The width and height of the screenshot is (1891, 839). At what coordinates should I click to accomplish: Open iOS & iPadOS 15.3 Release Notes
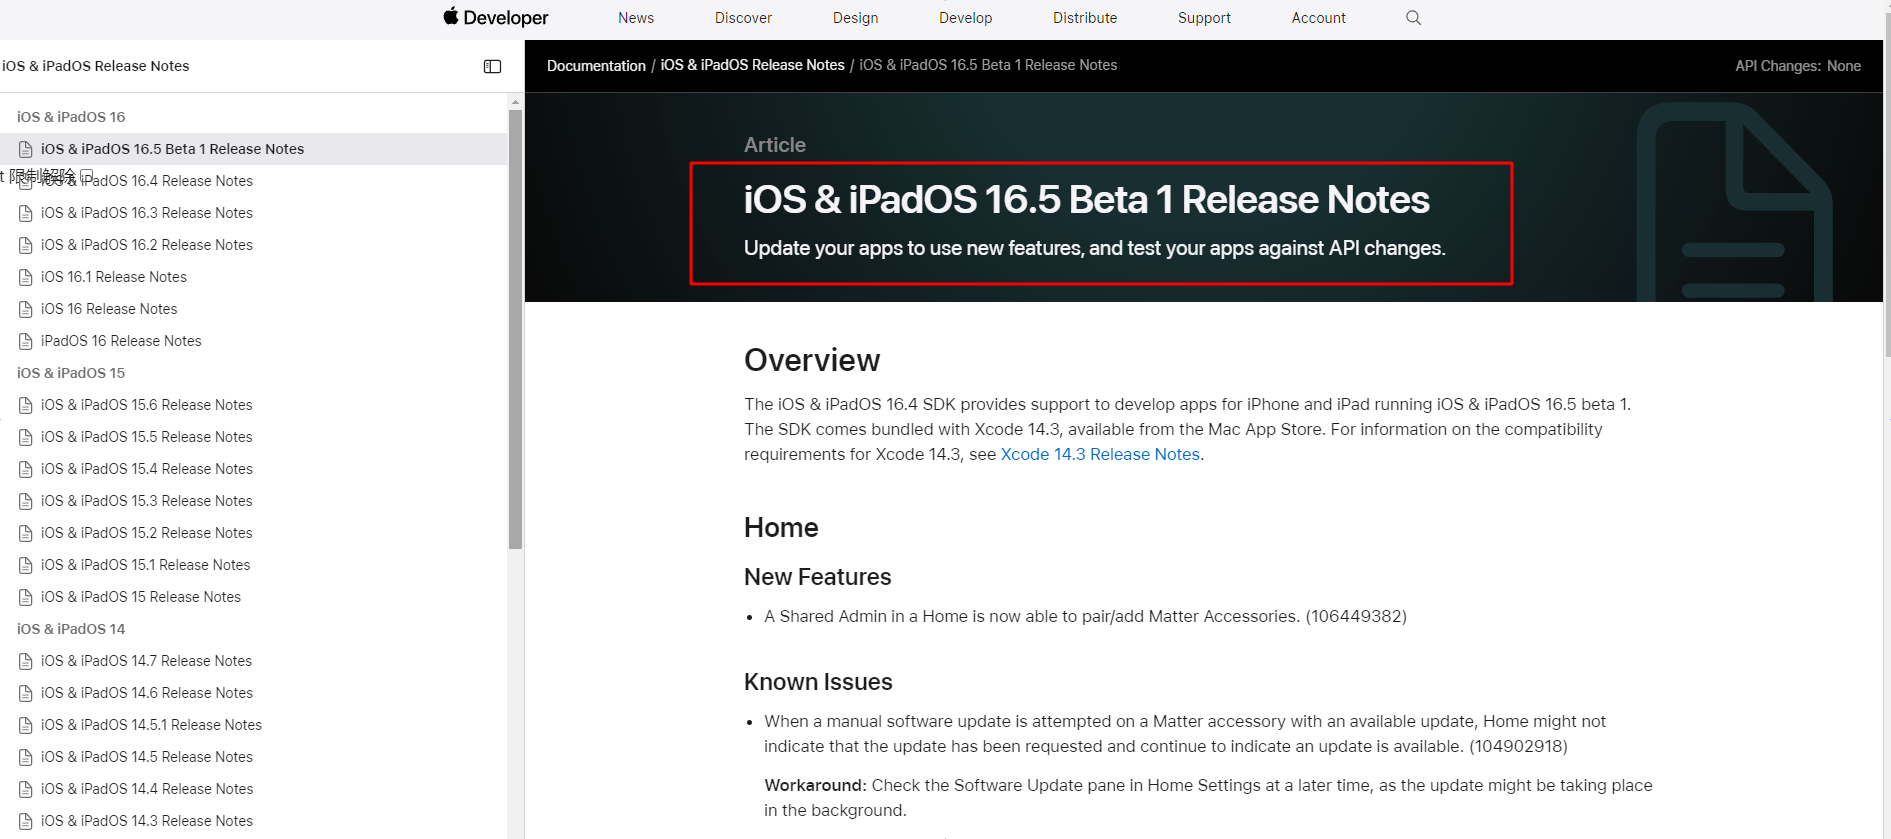click(x=147, y=501)
